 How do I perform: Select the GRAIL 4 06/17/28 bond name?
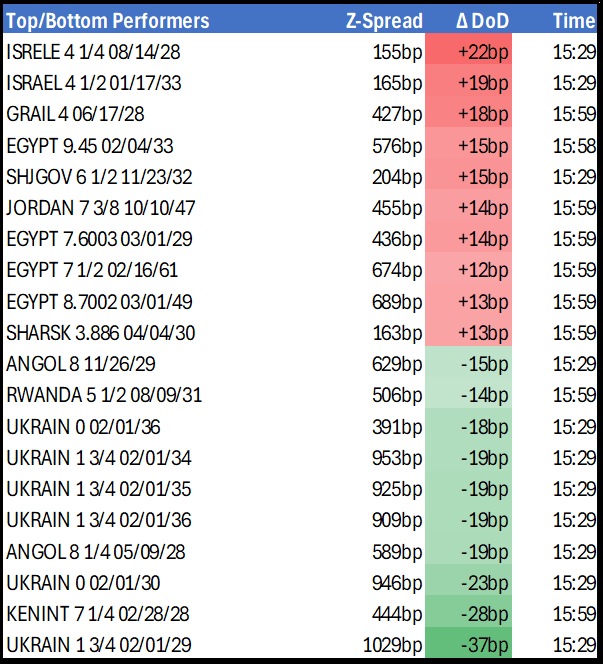(73, 113)
